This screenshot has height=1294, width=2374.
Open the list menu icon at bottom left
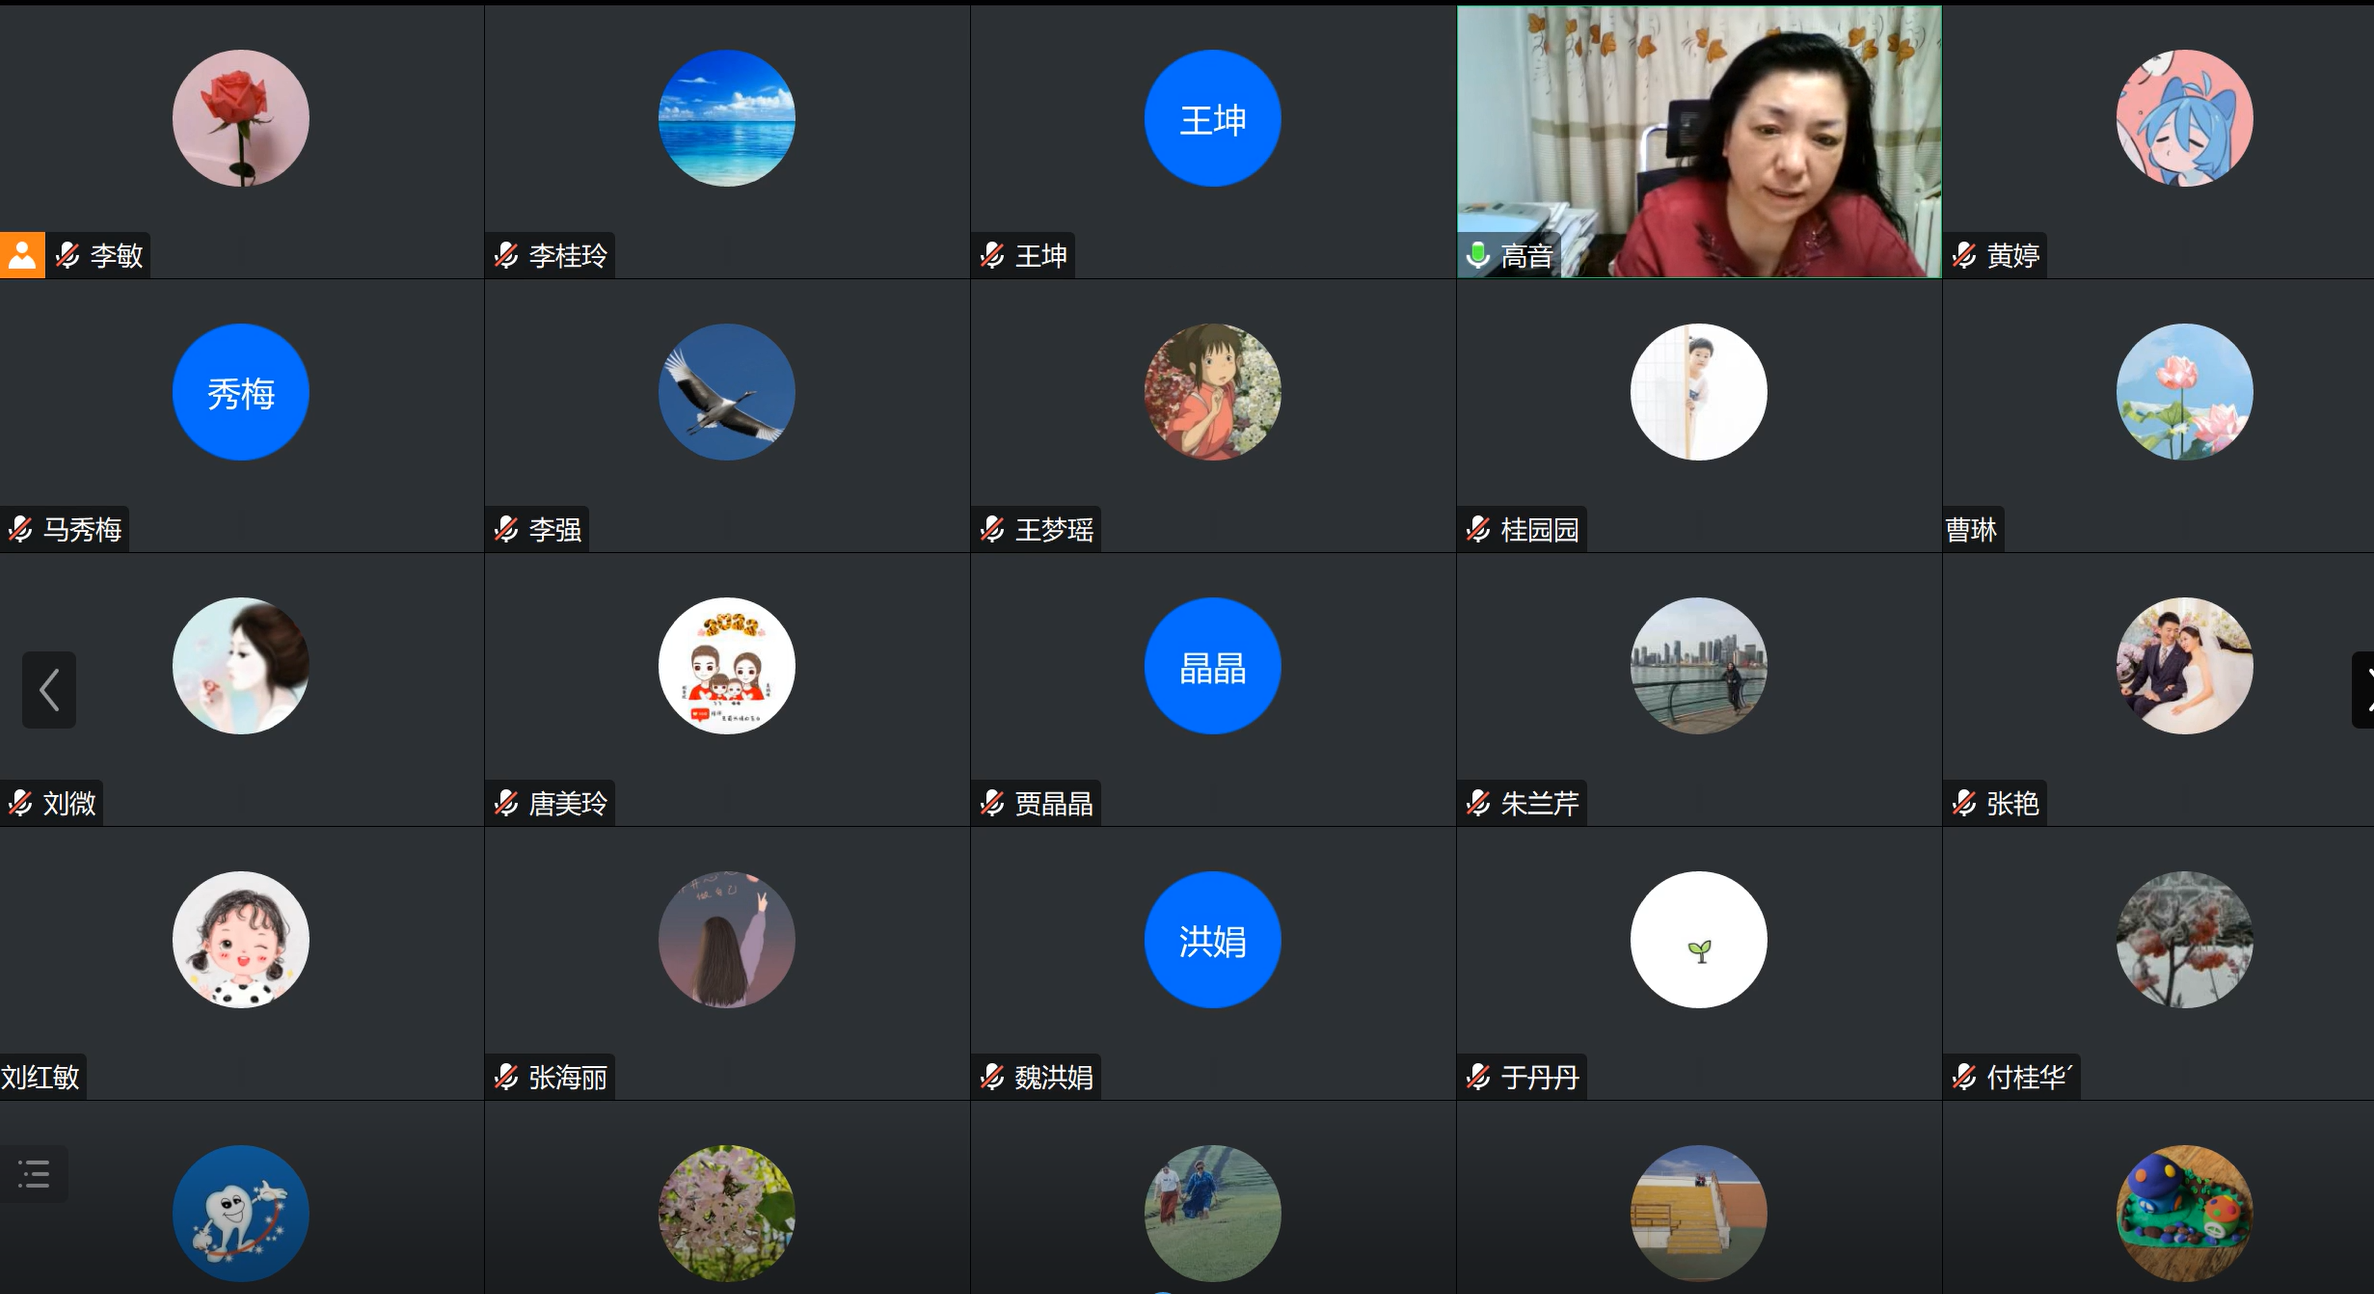[34, 1174]
